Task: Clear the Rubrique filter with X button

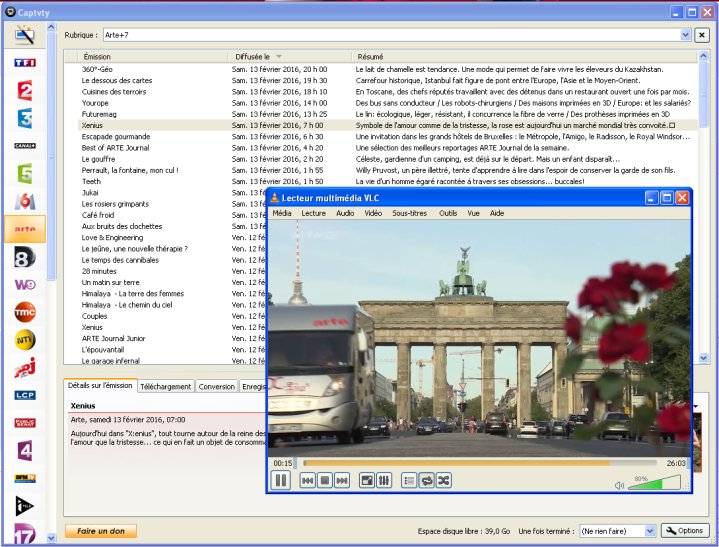Action: point(702,35)
